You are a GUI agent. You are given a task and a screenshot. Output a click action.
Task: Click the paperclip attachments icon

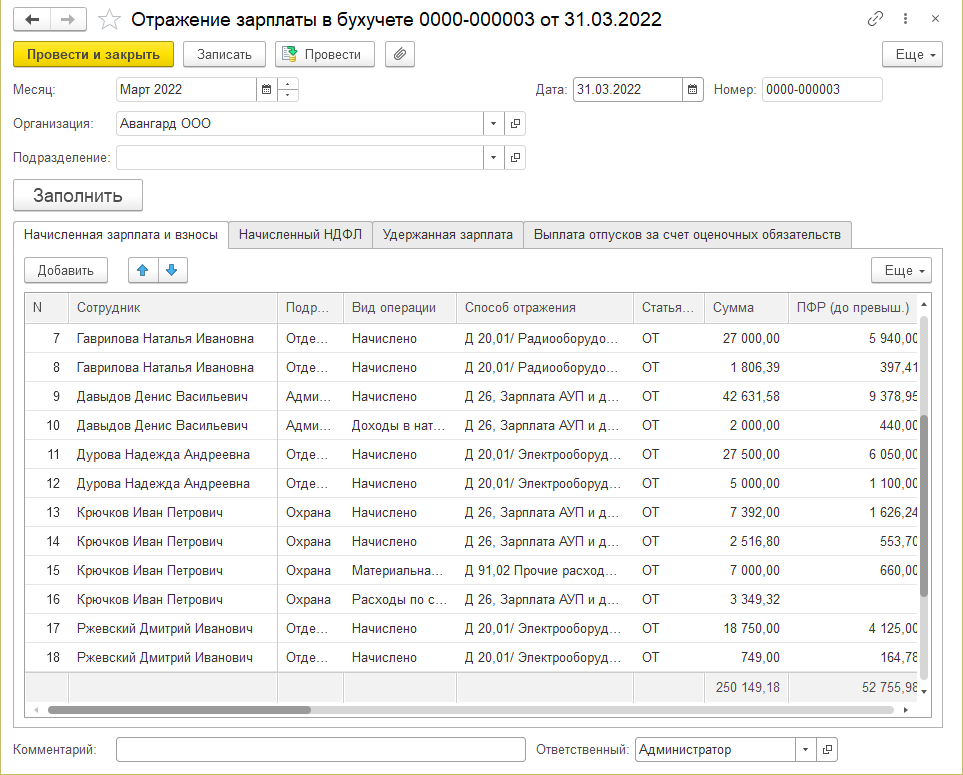[399, 54]
